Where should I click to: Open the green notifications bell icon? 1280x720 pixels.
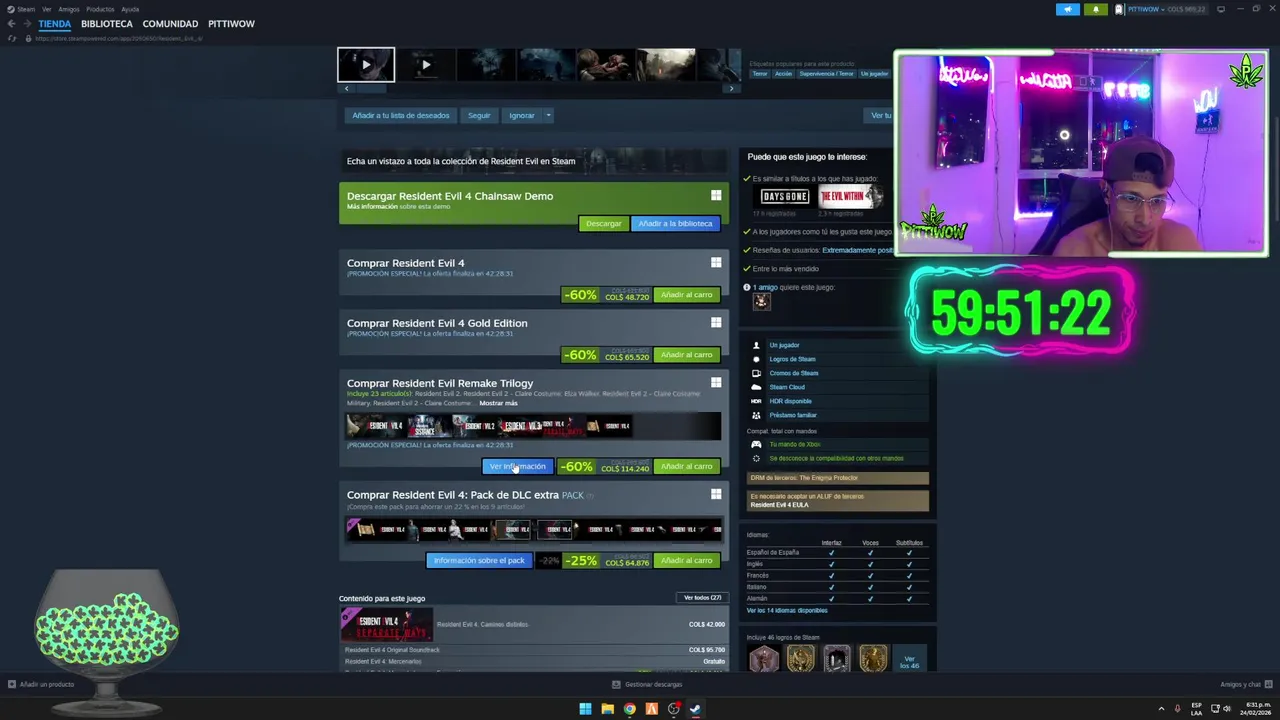tap(1095, 9)
